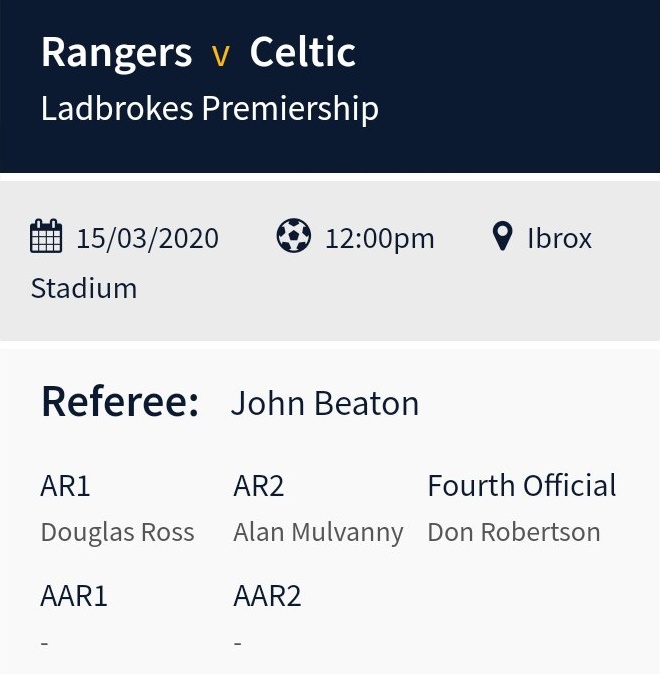
Task: Select fourth official Don Robertson
Action: click(x=513, y=532)
